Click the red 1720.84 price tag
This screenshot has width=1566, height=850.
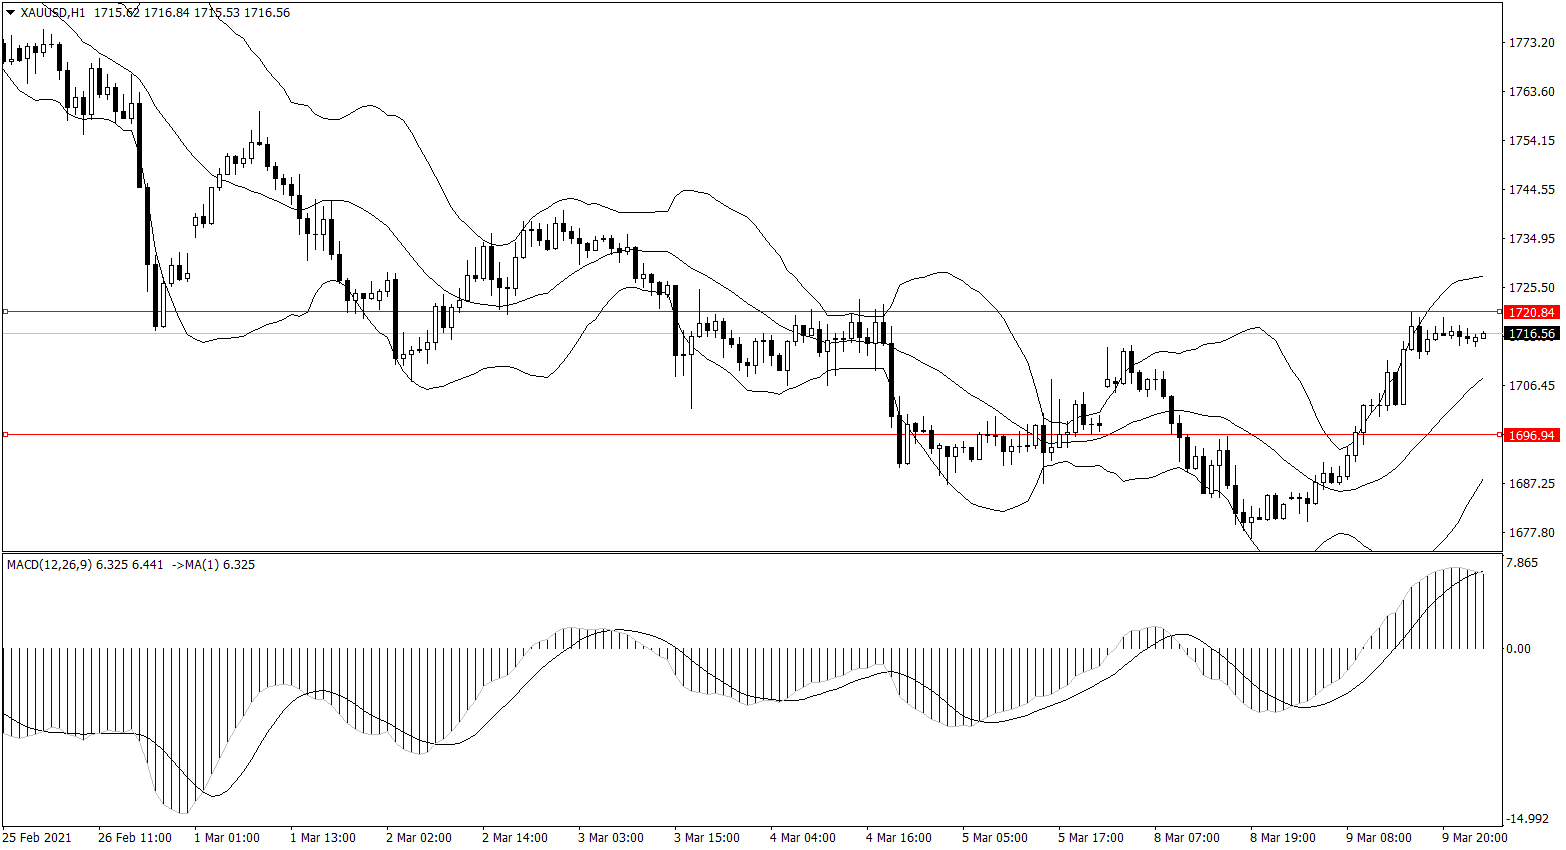1531,313
